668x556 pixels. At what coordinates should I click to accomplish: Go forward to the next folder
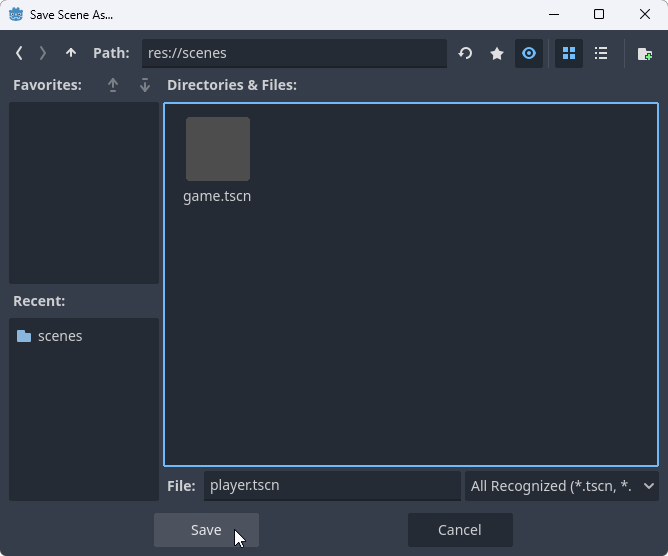(x=43, y=53)
